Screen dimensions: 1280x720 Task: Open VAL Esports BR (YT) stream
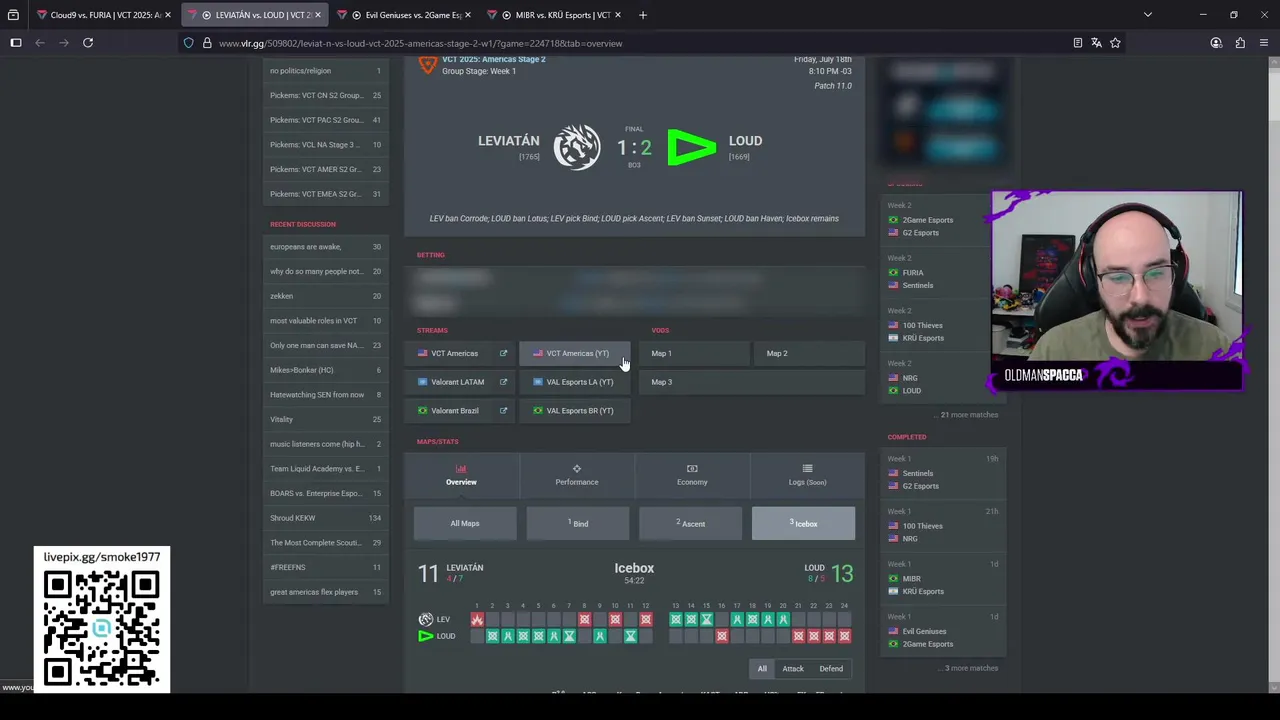click(575, 411)
